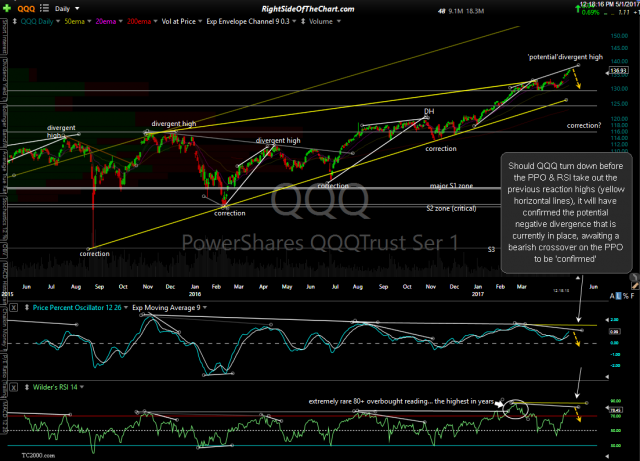Click the 18.3M average volume readout
Image resolution: width=640 pixels, height=461 pixels.
(475, 11)
